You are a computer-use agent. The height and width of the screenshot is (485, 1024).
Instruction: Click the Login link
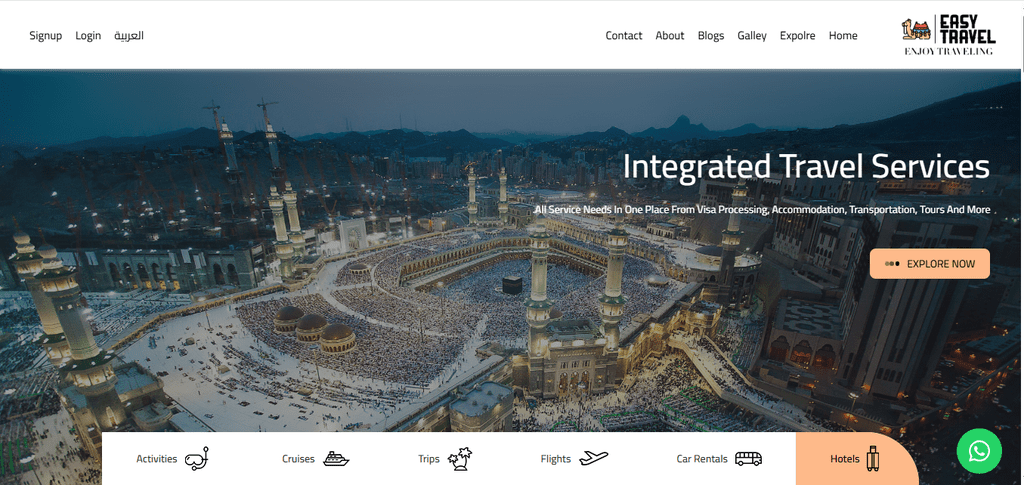[x=88, y=36]
